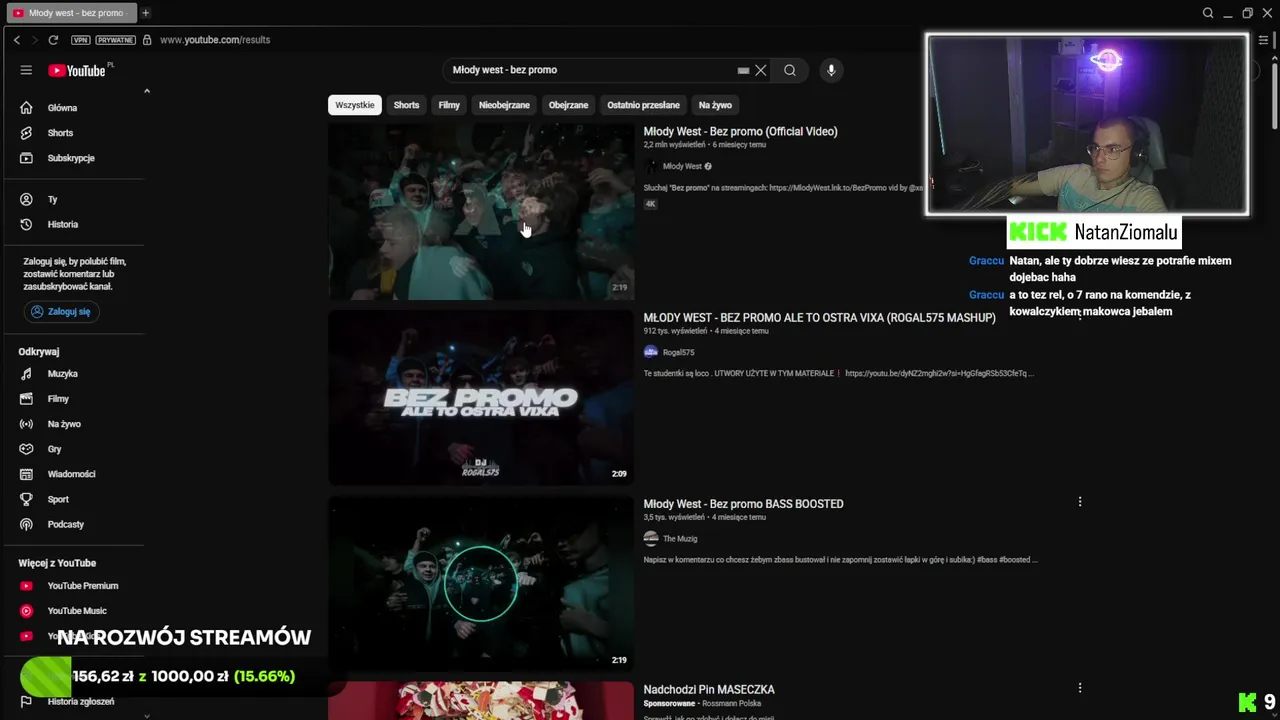Open the ROGAL575 MASHUP video title
Screen dimensions: 1280x720
tap(819, 317)
